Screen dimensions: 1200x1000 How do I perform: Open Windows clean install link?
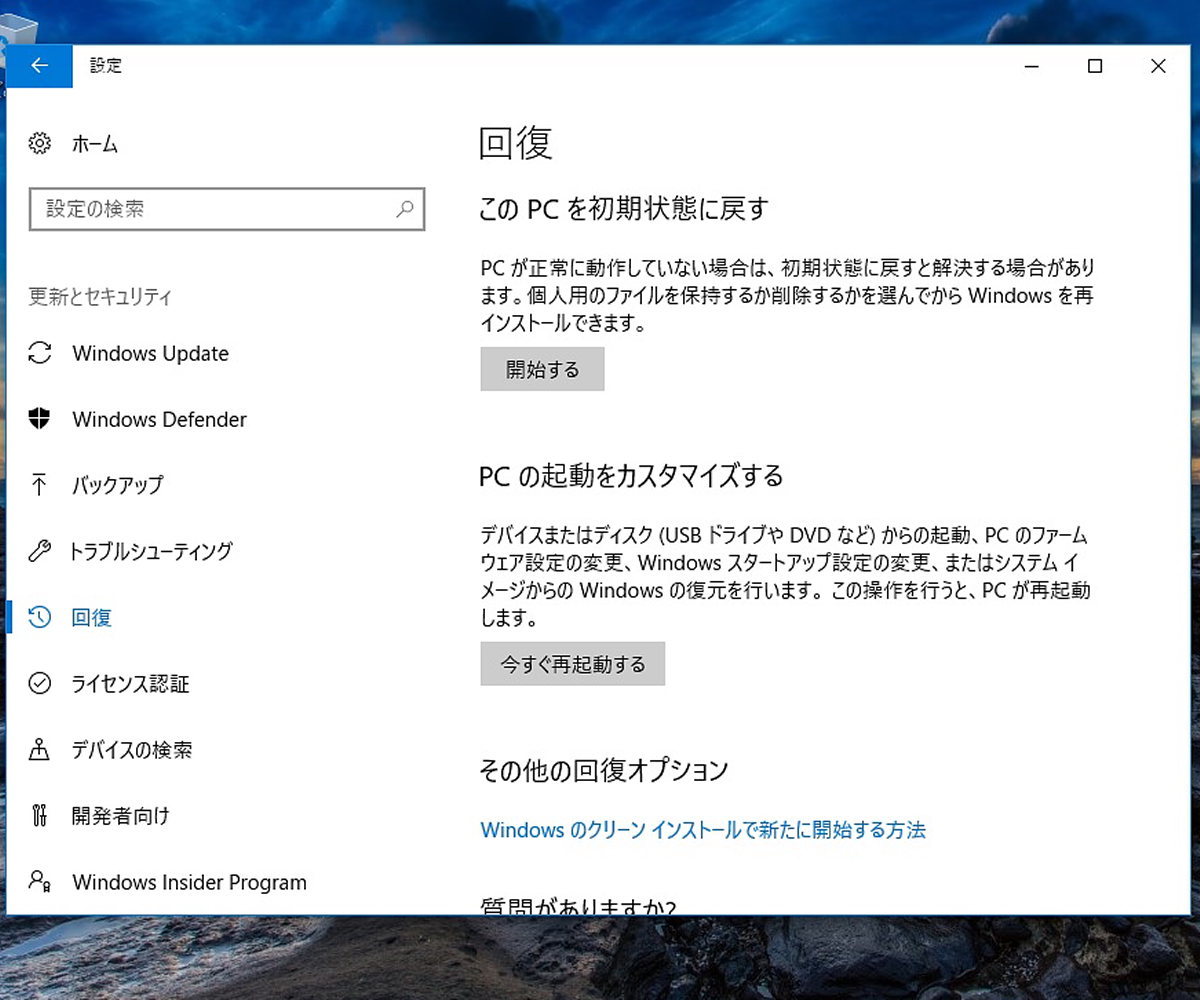click(x=703, y=829)
